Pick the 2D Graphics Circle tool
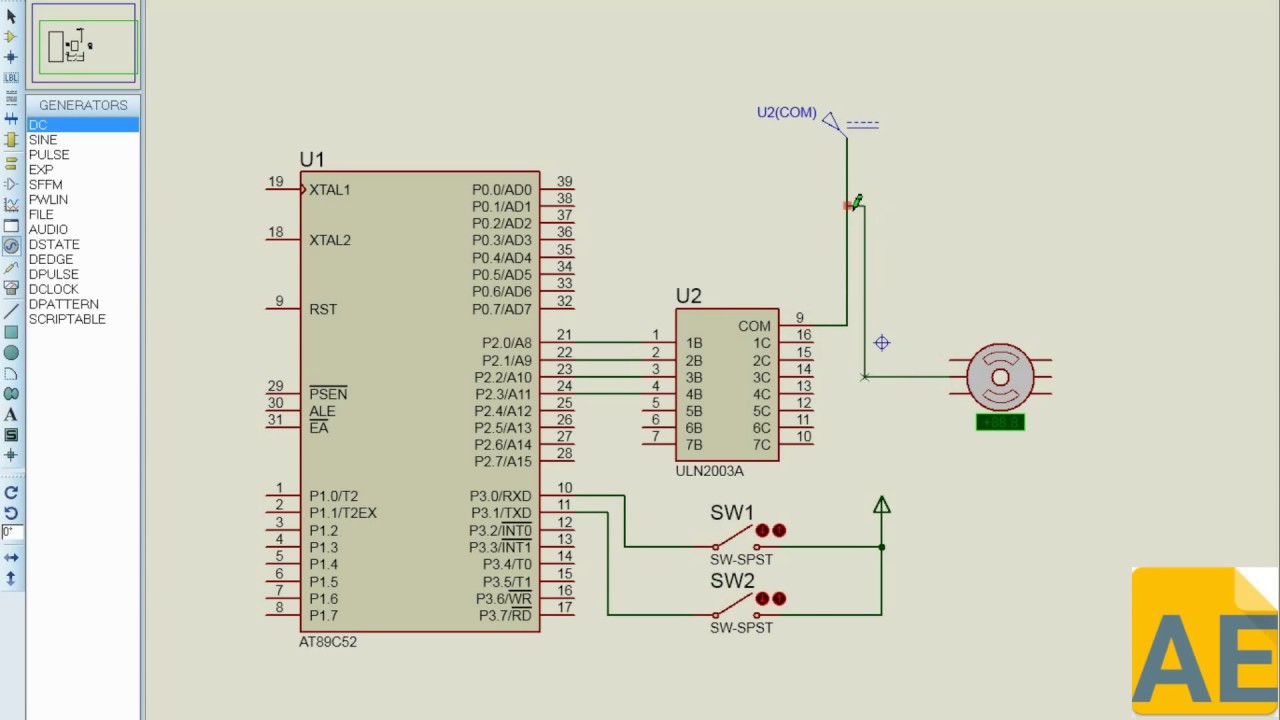 click(x=11, y=354)
